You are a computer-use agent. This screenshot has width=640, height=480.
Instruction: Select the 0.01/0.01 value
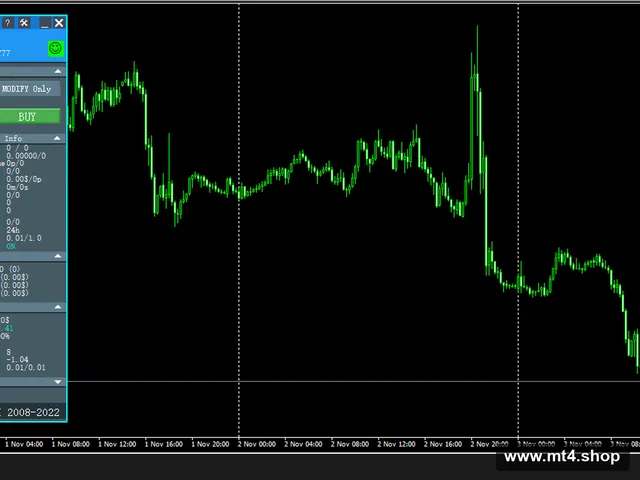(26, 368)
